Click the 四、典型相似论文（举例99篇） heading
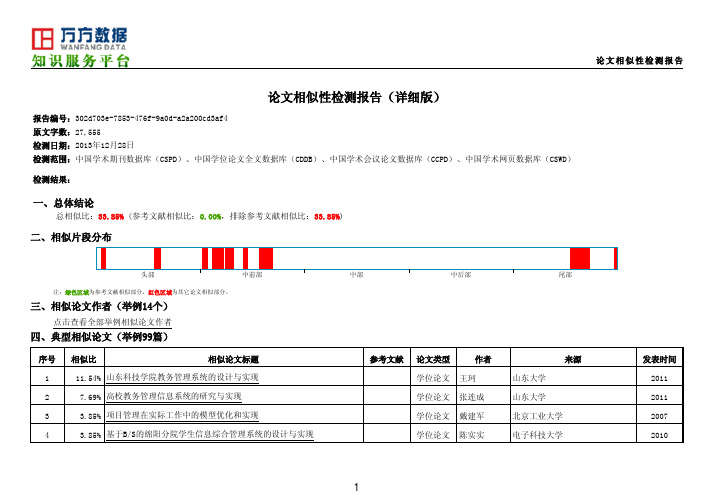 pyautogui.click(x=100, y=337)
